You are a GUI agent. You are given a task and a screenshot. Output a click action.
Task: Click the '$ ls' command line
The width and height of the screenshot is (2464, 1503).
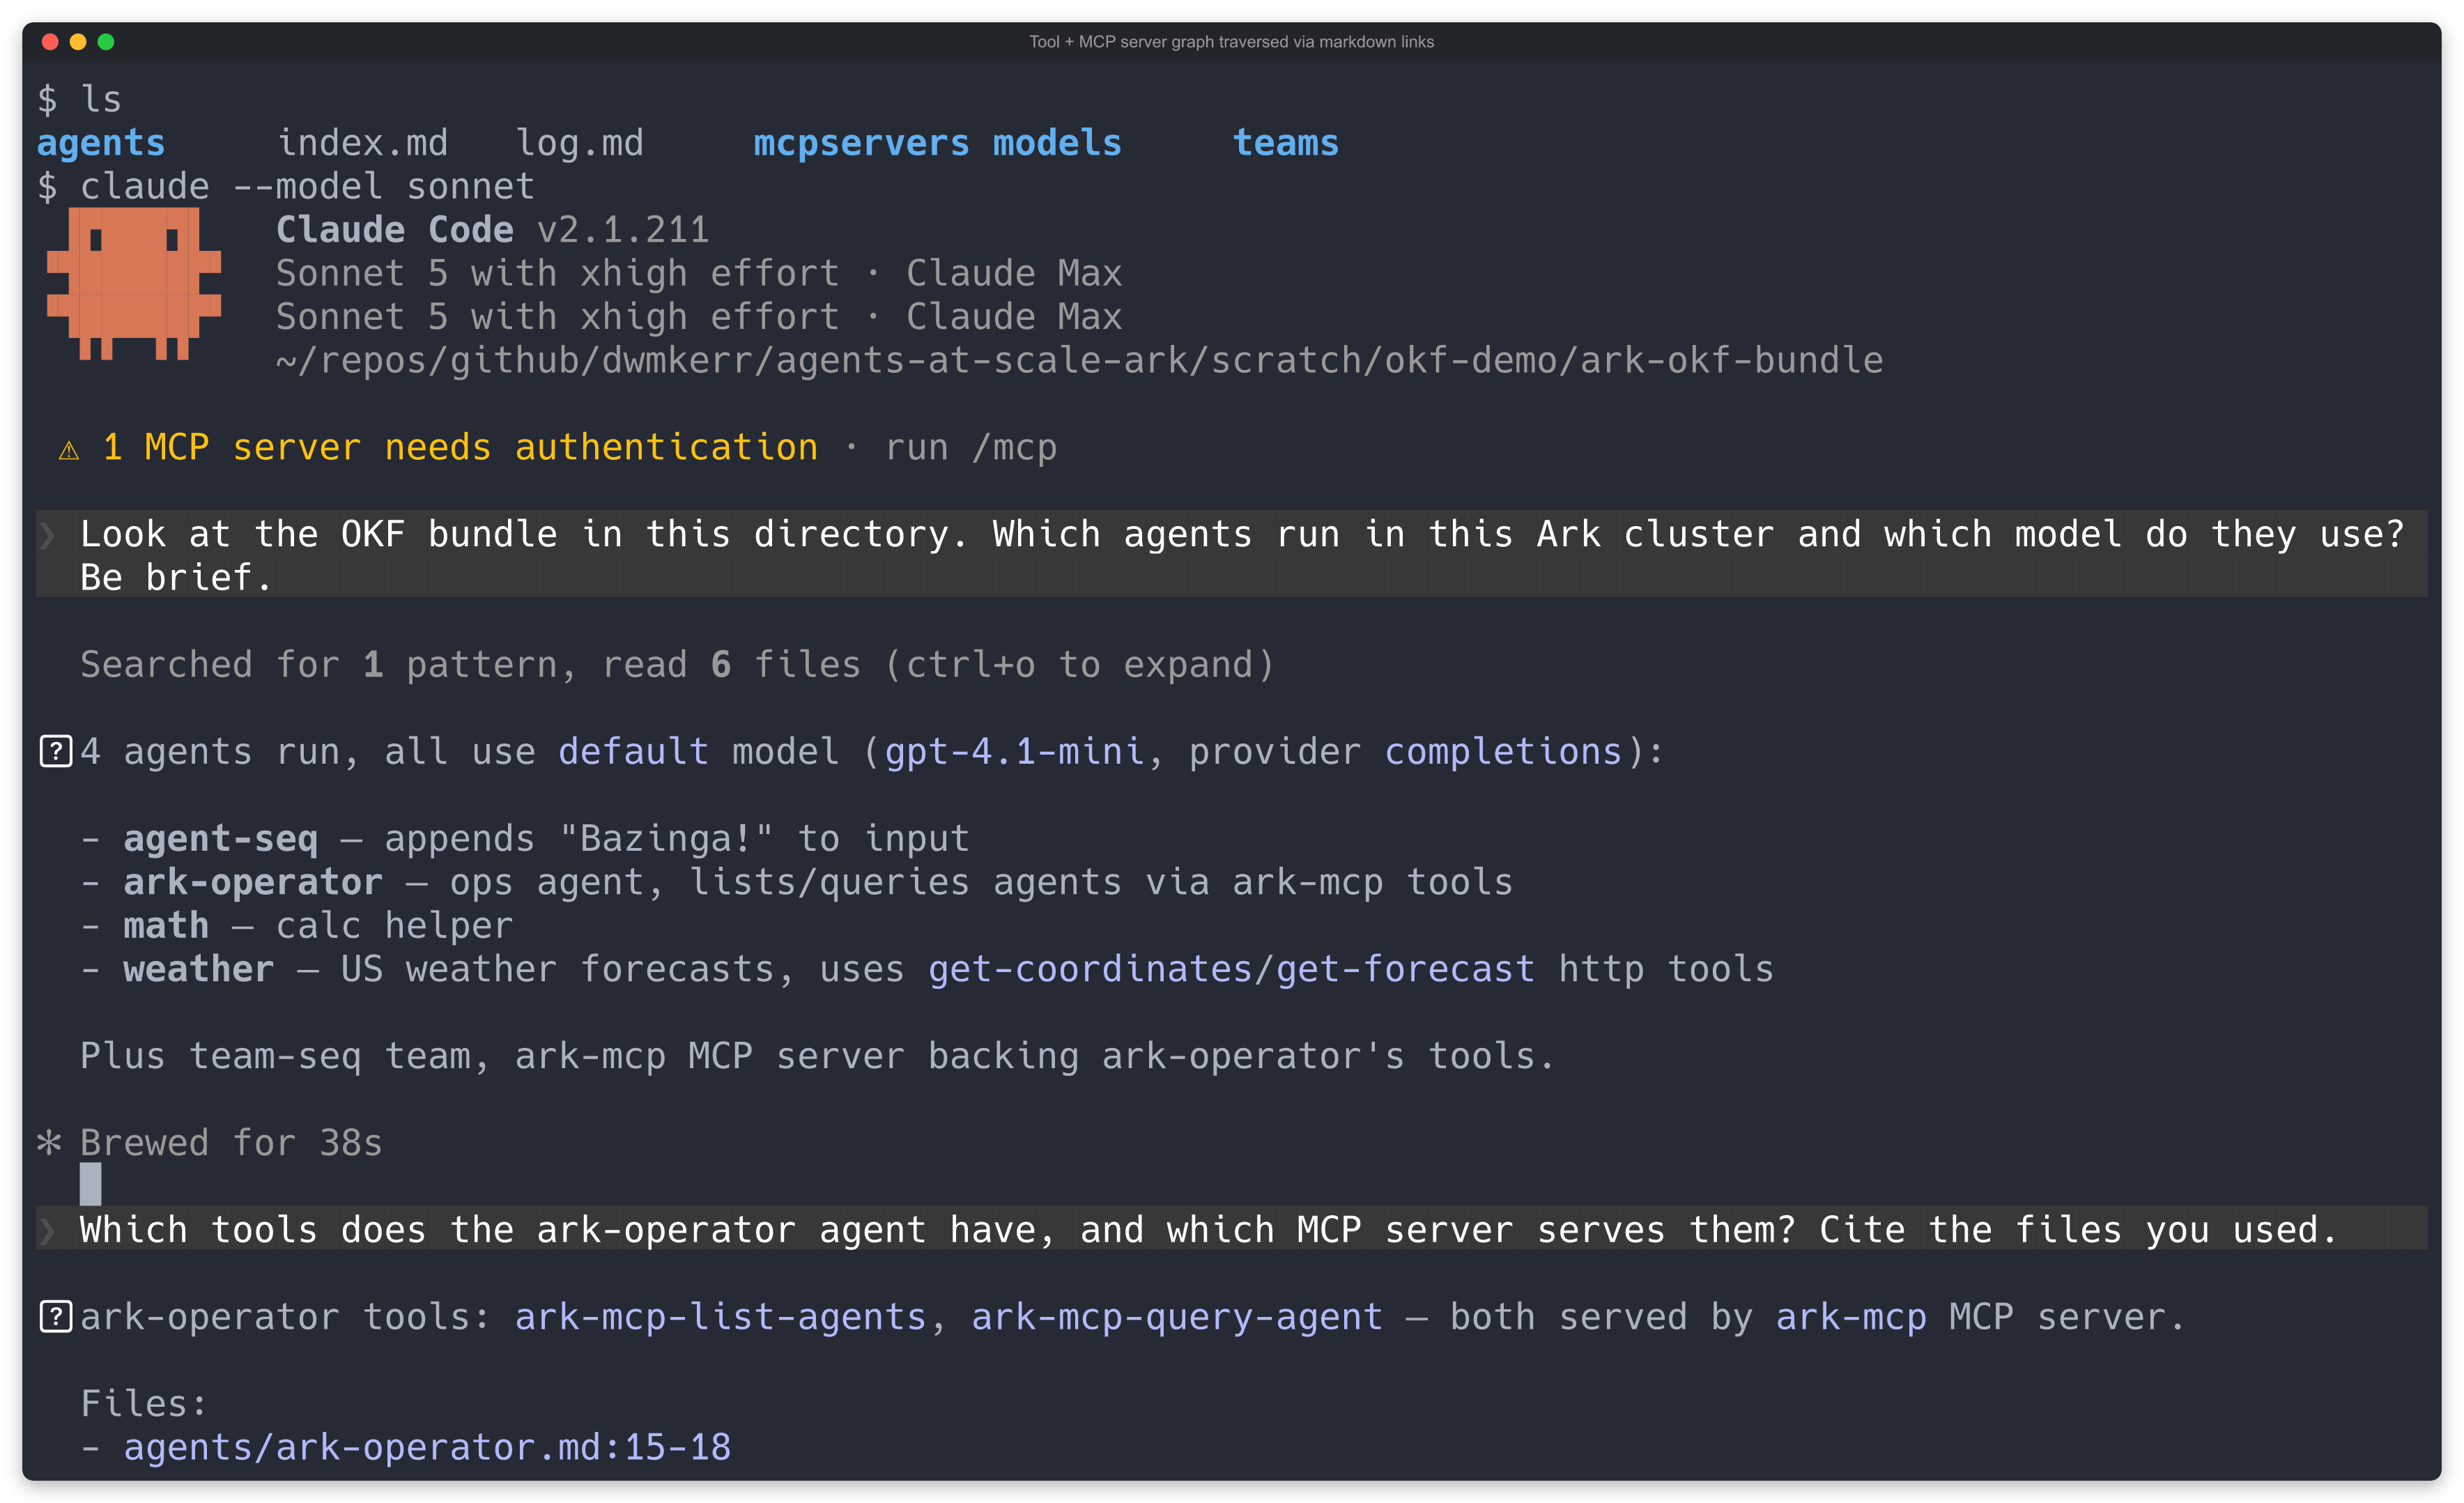[x=79, y=99]
